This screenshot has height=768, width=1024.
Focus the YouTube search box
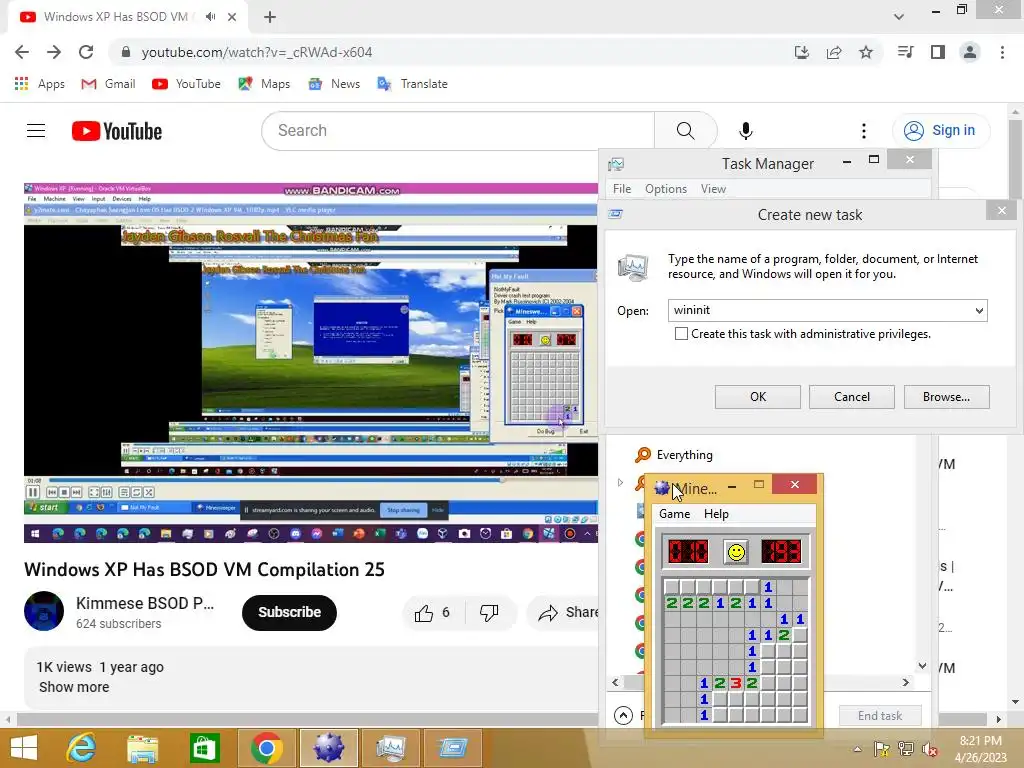point(458,131)
